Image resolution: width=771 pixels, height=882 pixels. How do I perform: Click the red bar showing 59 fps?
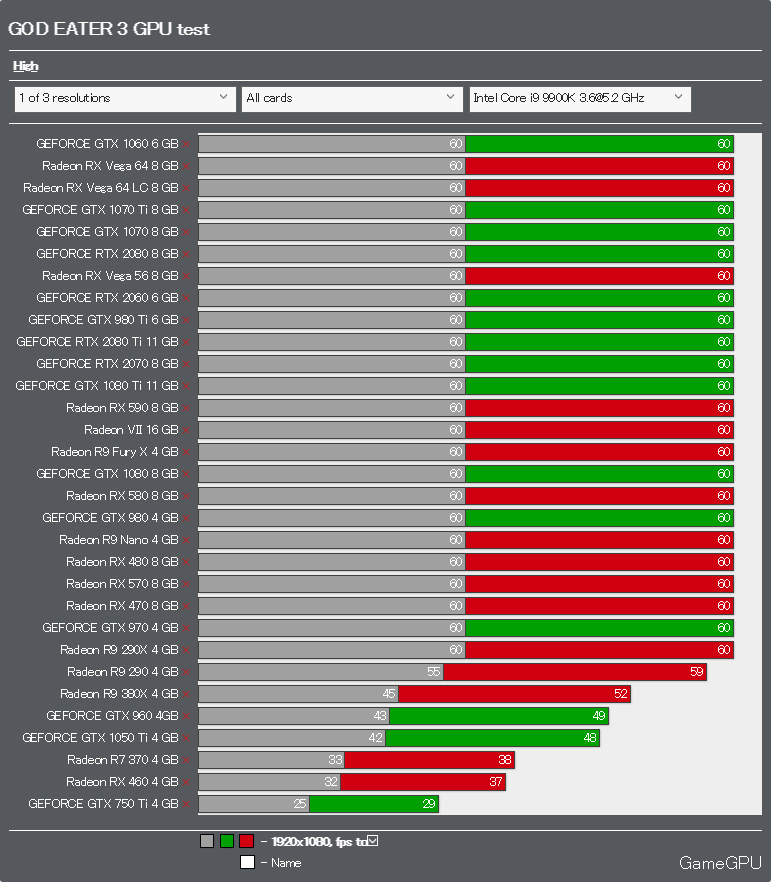575,672
